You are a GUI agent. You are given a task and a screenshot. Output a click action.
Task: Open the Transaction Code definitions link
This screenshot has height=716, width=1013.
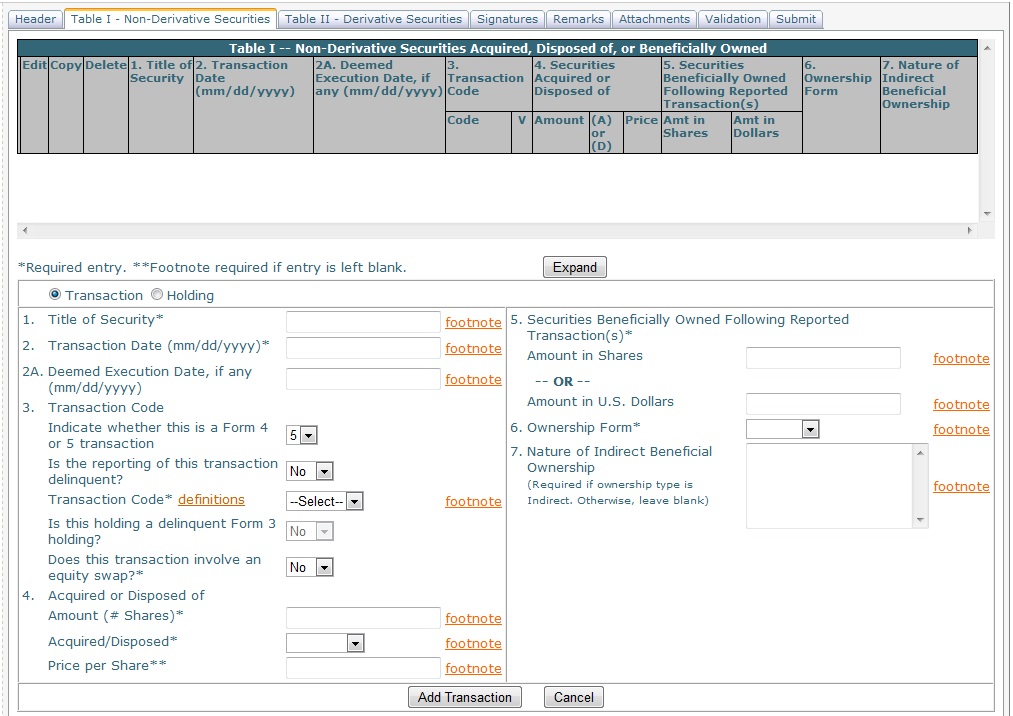[x=211, y=499]
